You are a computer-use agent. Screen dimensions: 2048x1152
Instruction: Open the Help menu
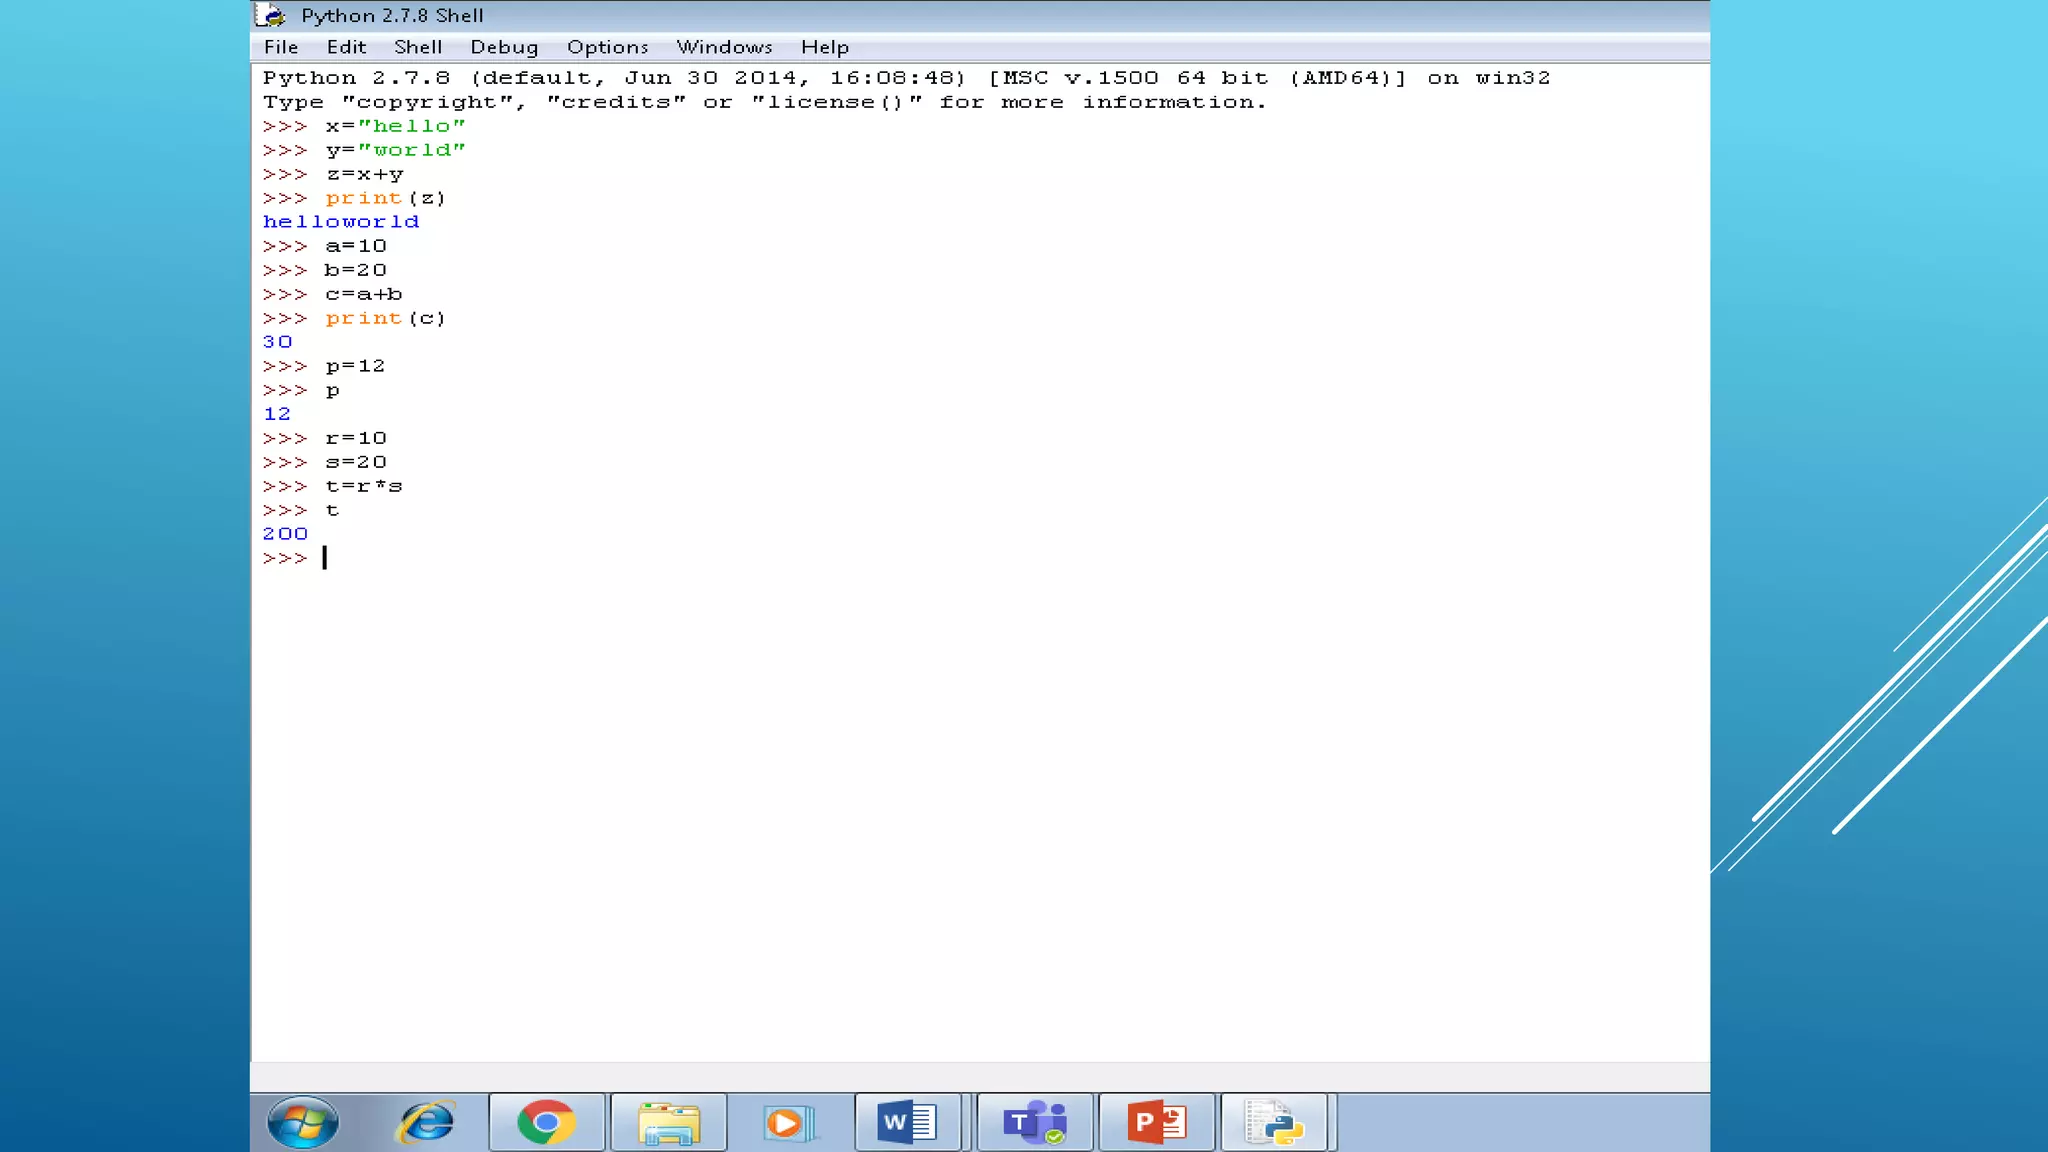824,47
